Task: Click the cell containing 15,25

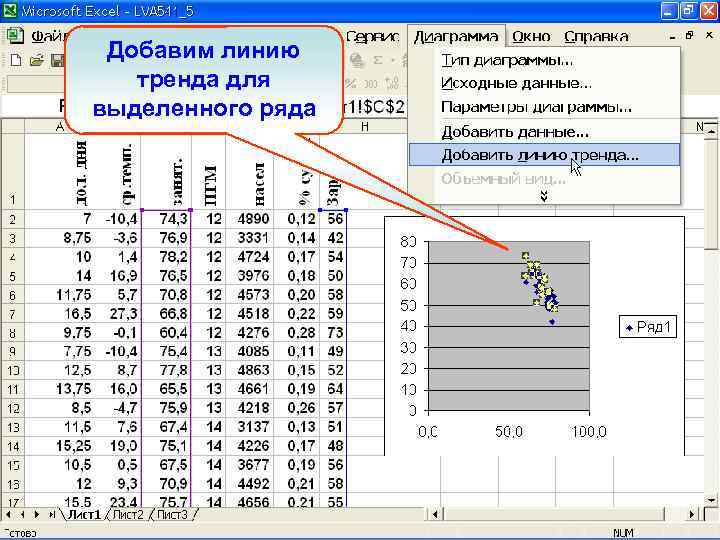Action: (x=59, y=446)
